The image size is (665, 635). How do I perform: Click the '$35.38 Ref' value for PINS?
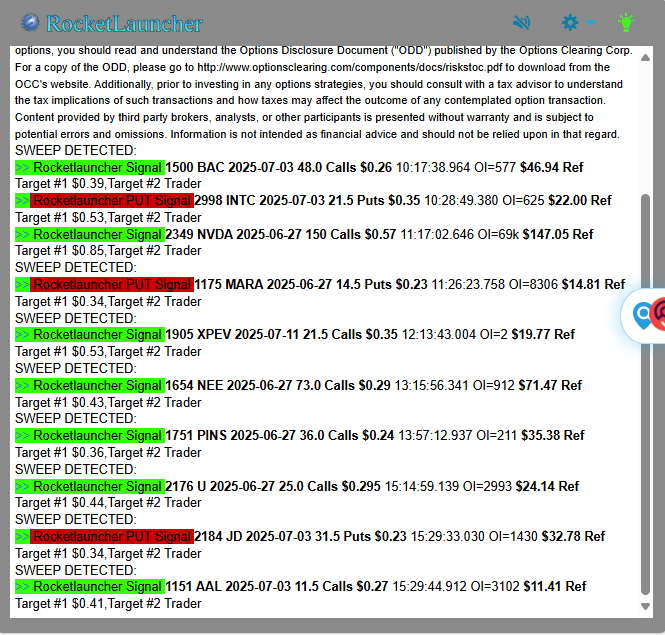[553, 436]
